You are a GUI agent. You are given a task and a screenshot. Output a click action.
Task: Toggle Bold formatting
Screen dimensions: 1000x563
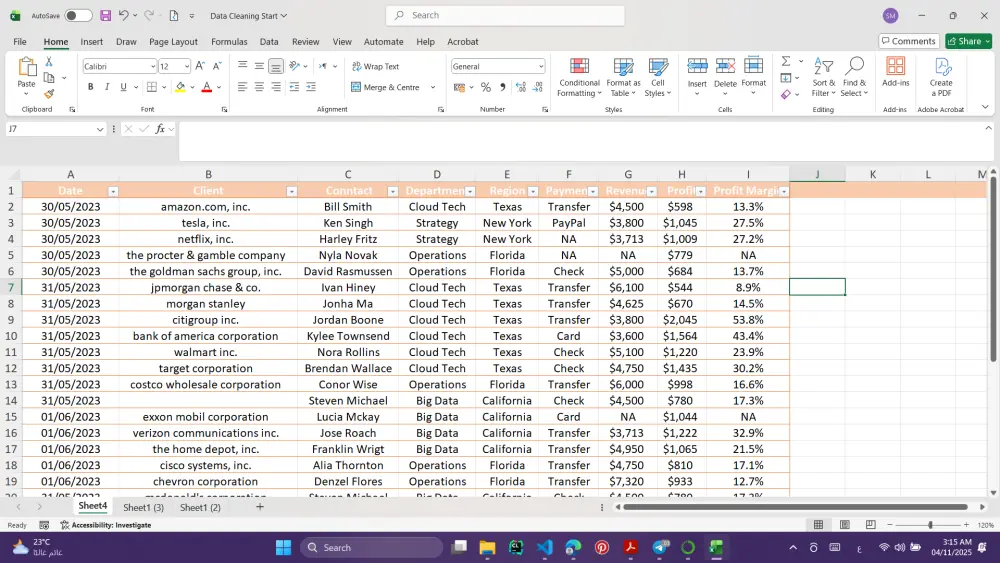[x=91, y=87]
